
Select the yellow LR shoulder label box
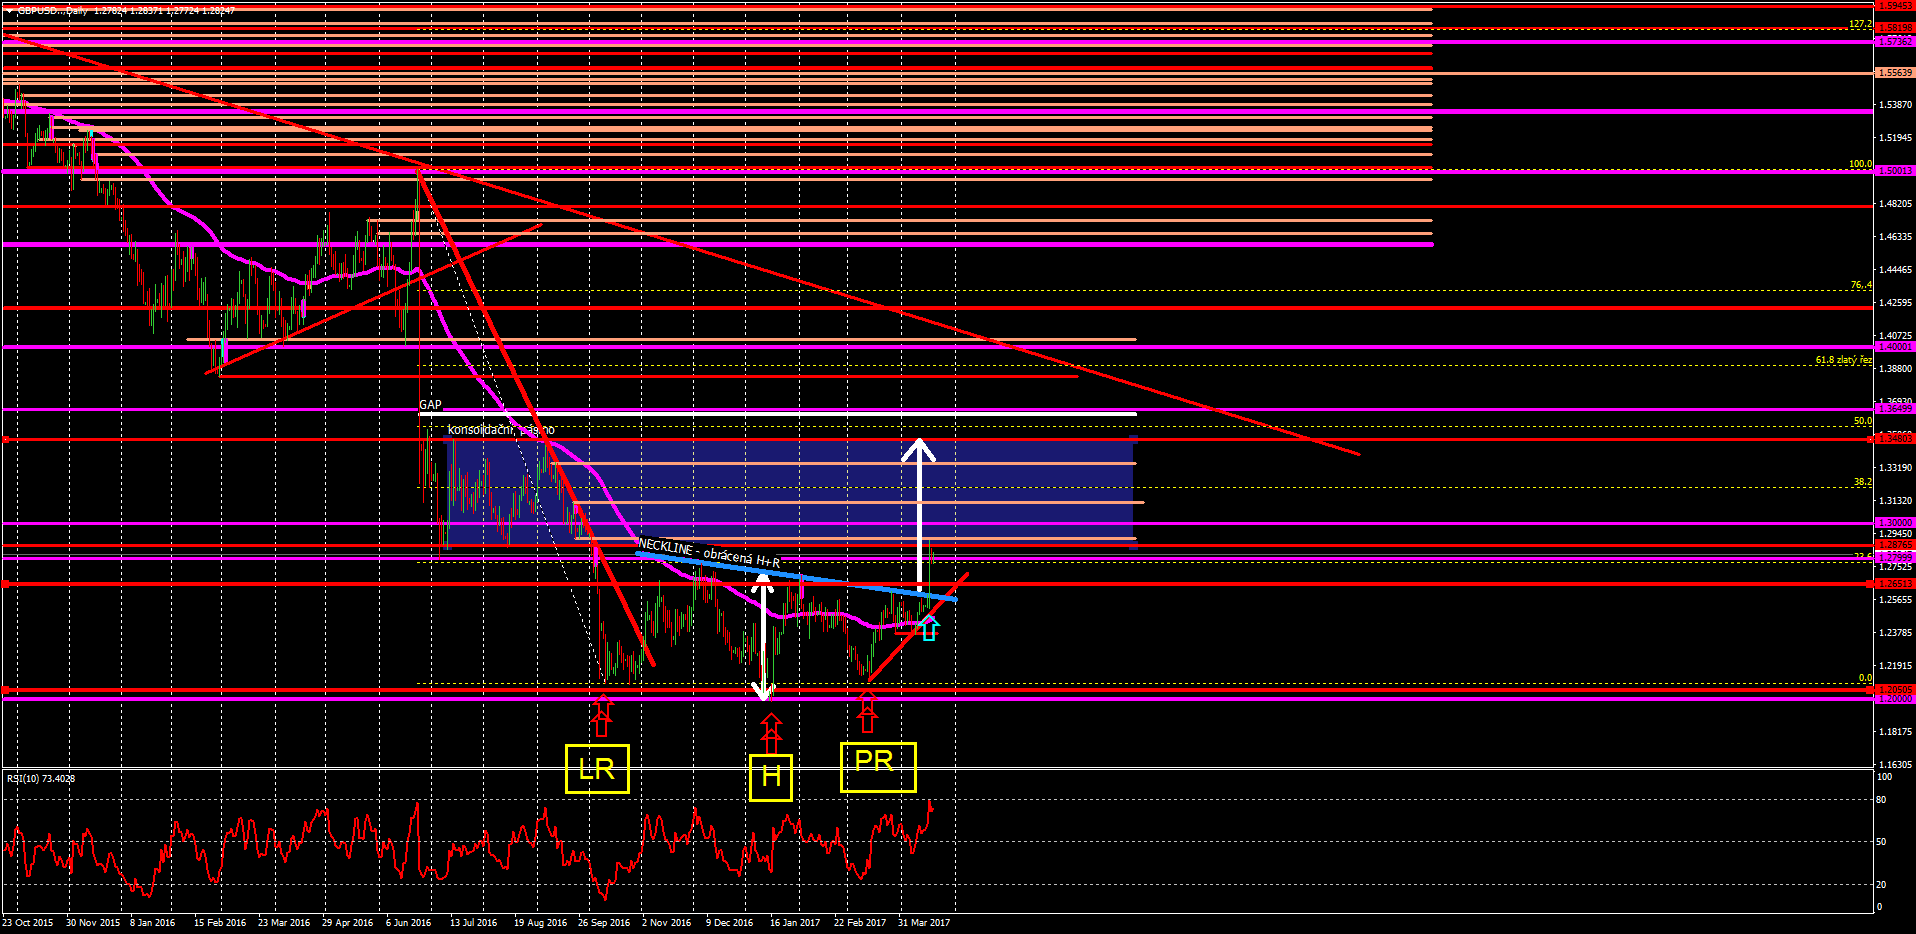[x=597, y=769]
